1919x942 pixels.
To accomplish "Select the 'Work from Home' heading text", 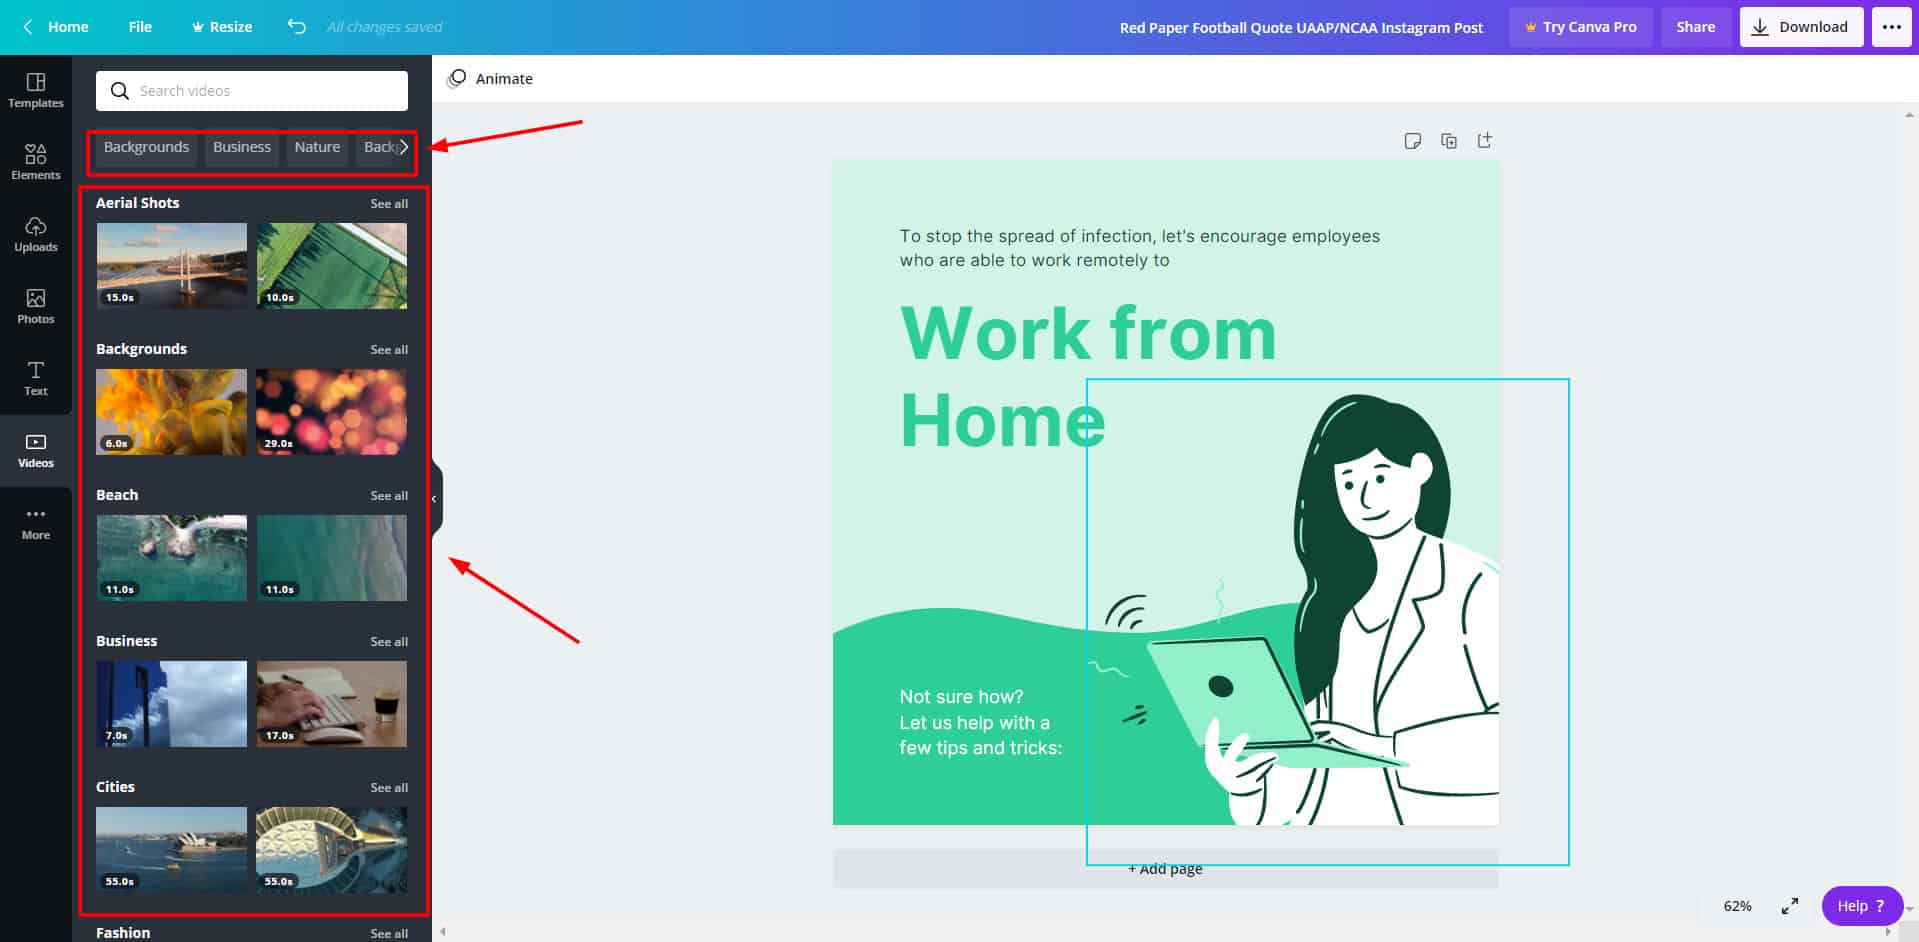I will click(x=1088, y=377).
